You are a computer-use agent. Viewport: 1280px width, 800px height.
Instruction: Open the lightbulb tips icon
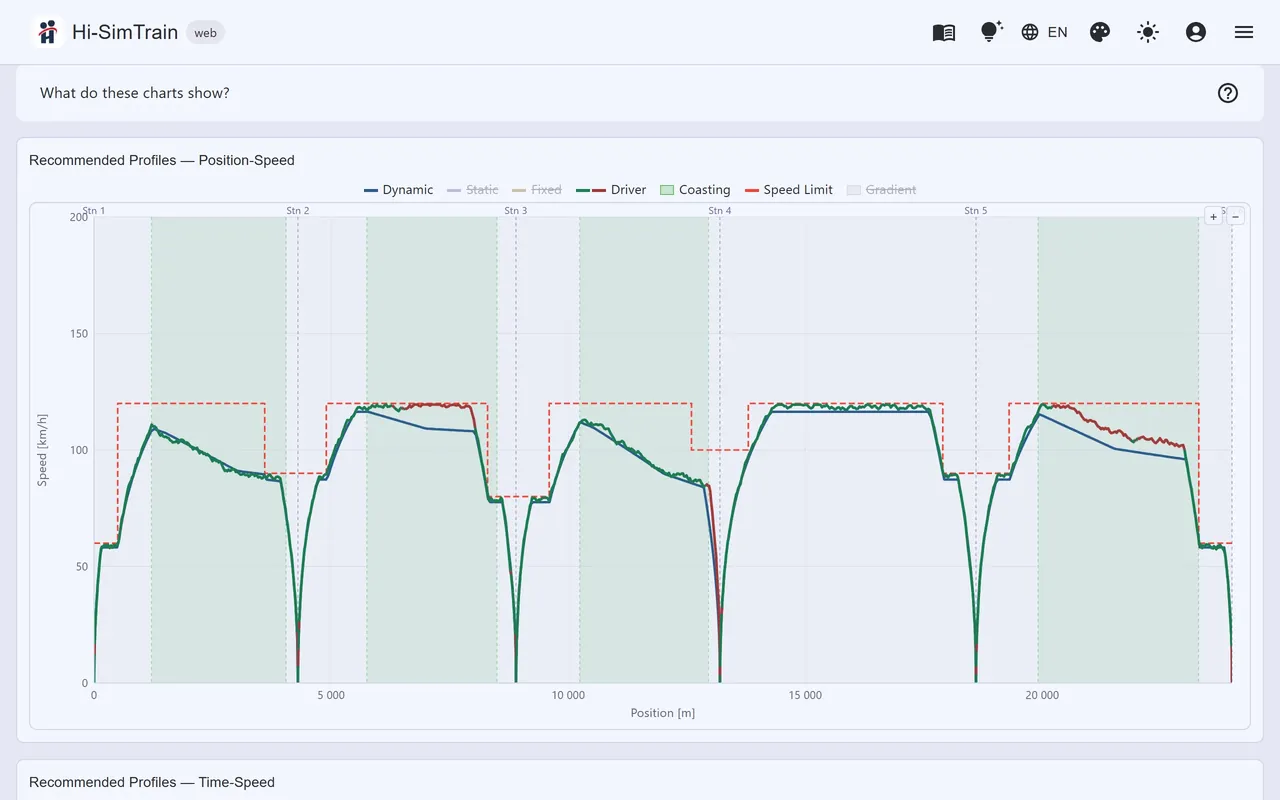tap(991, 32)
